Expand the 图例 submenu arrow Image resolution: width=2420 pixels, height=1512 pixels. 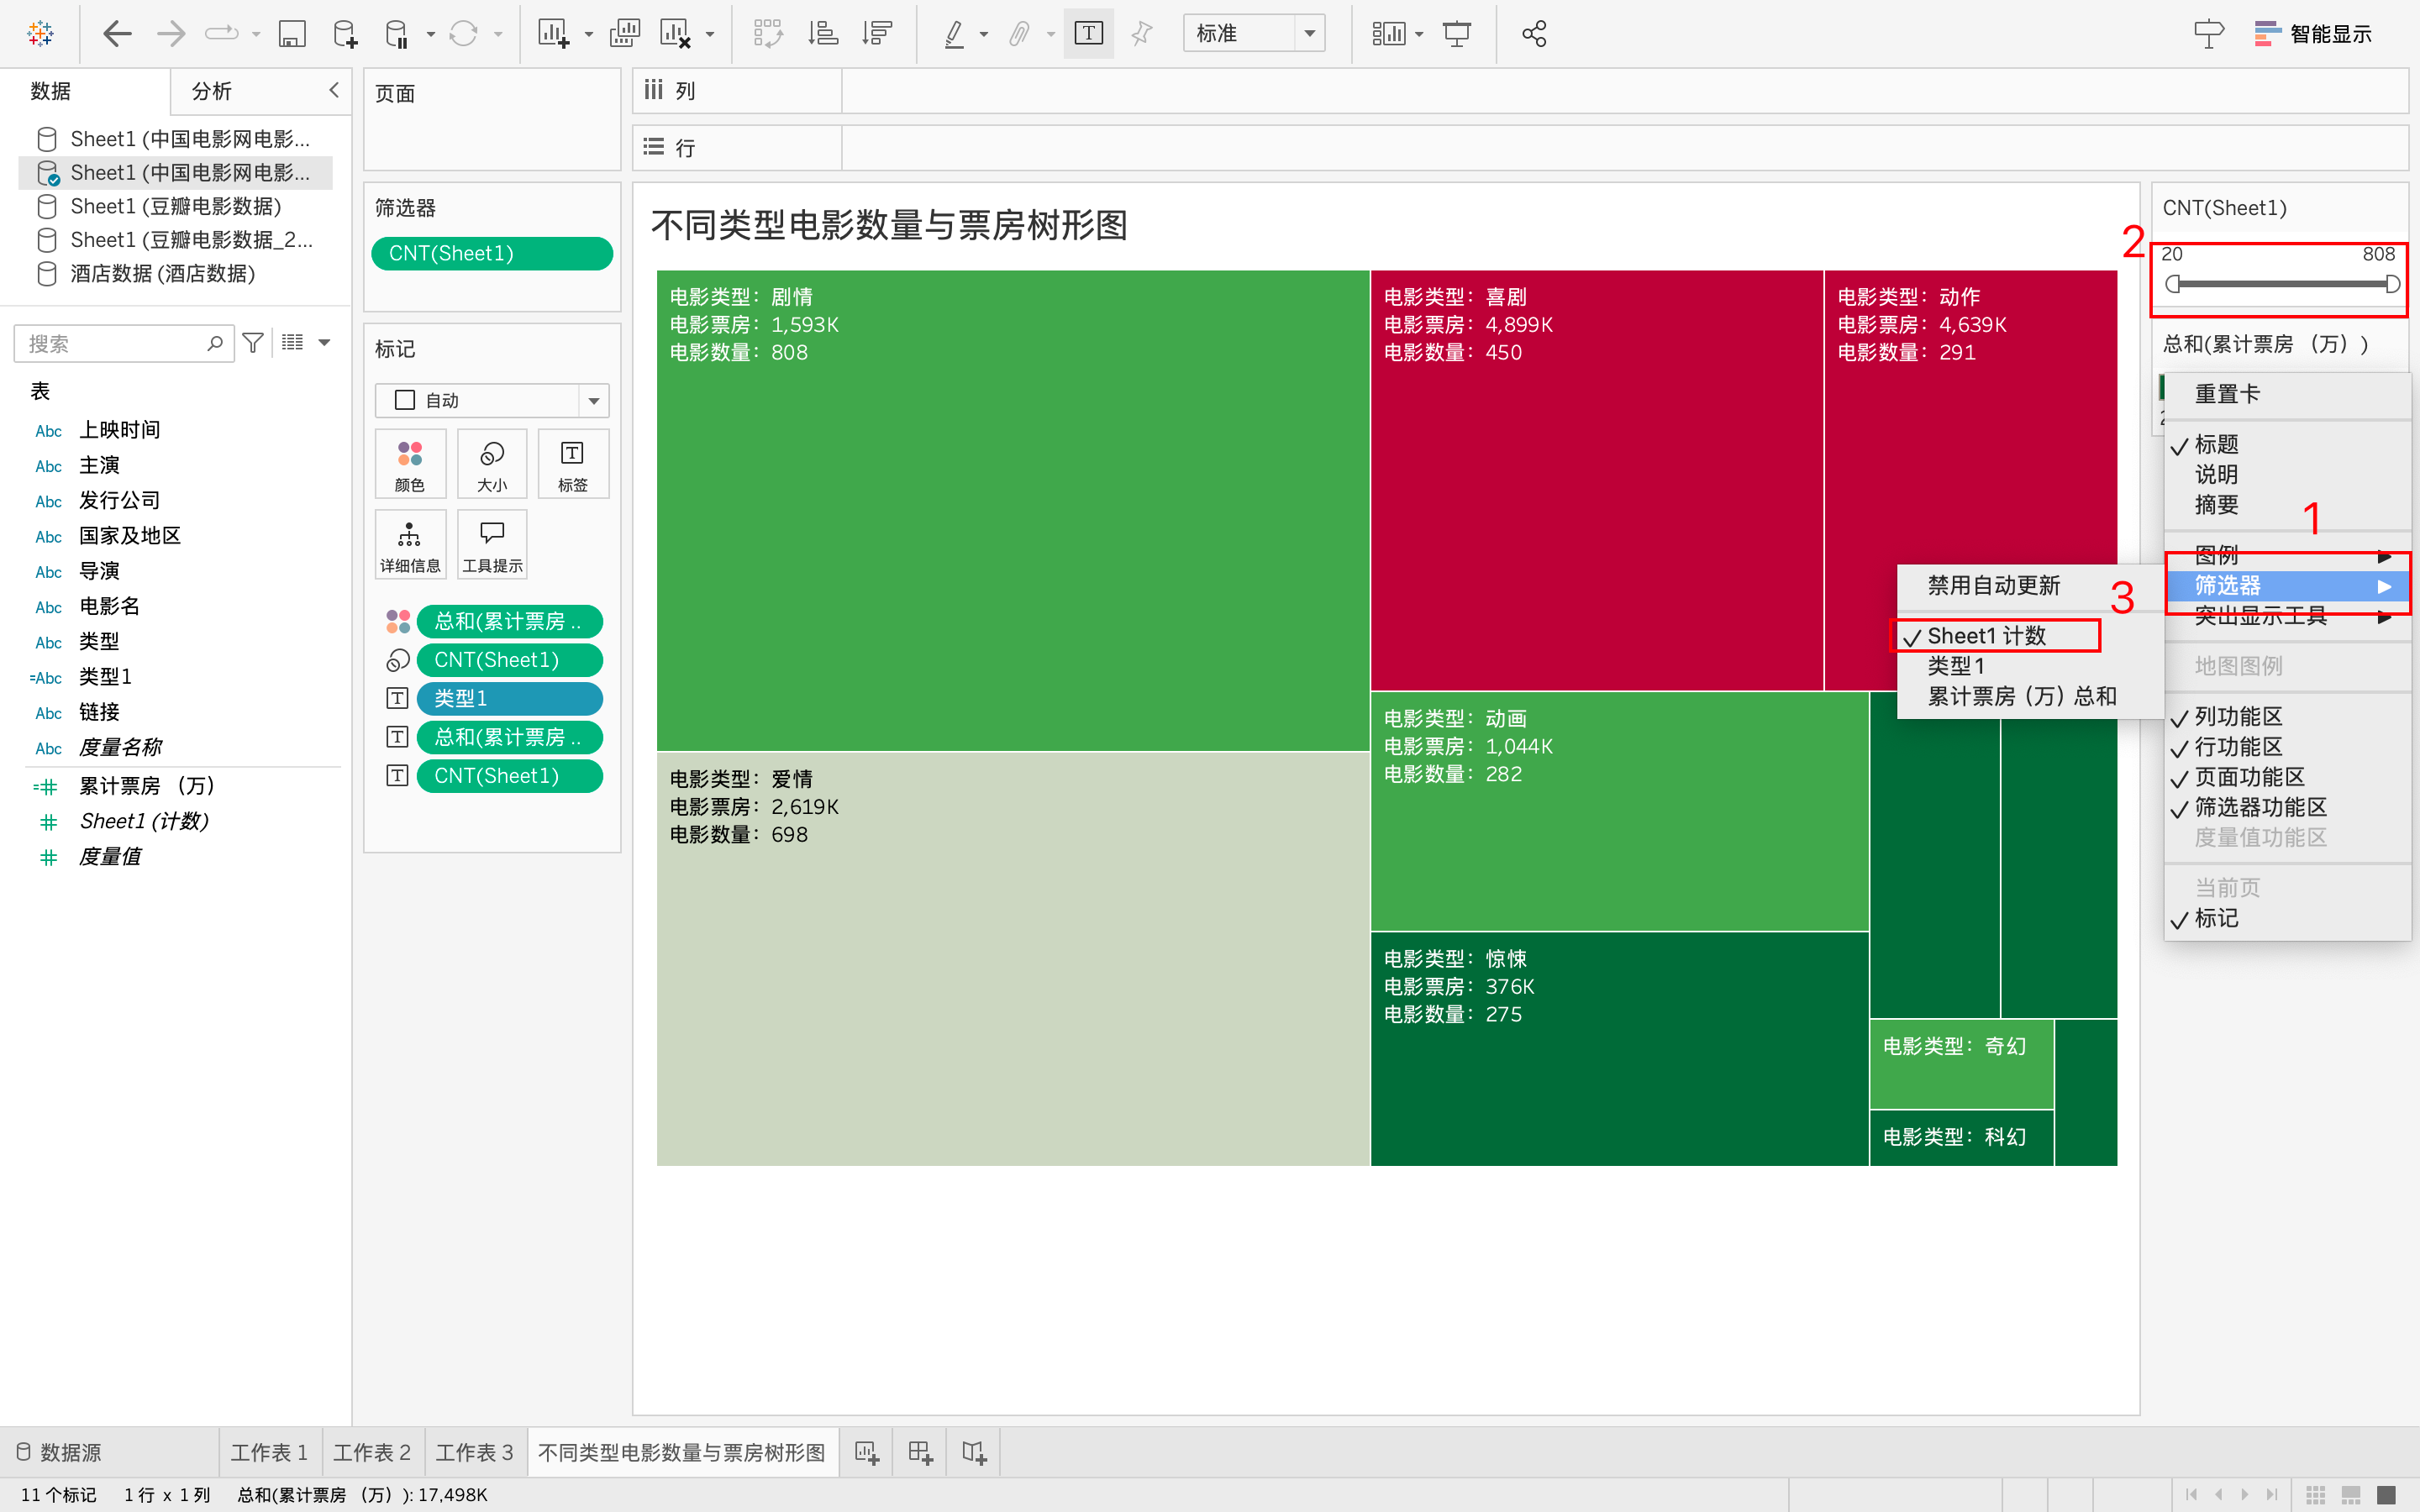coord(2384,556)
